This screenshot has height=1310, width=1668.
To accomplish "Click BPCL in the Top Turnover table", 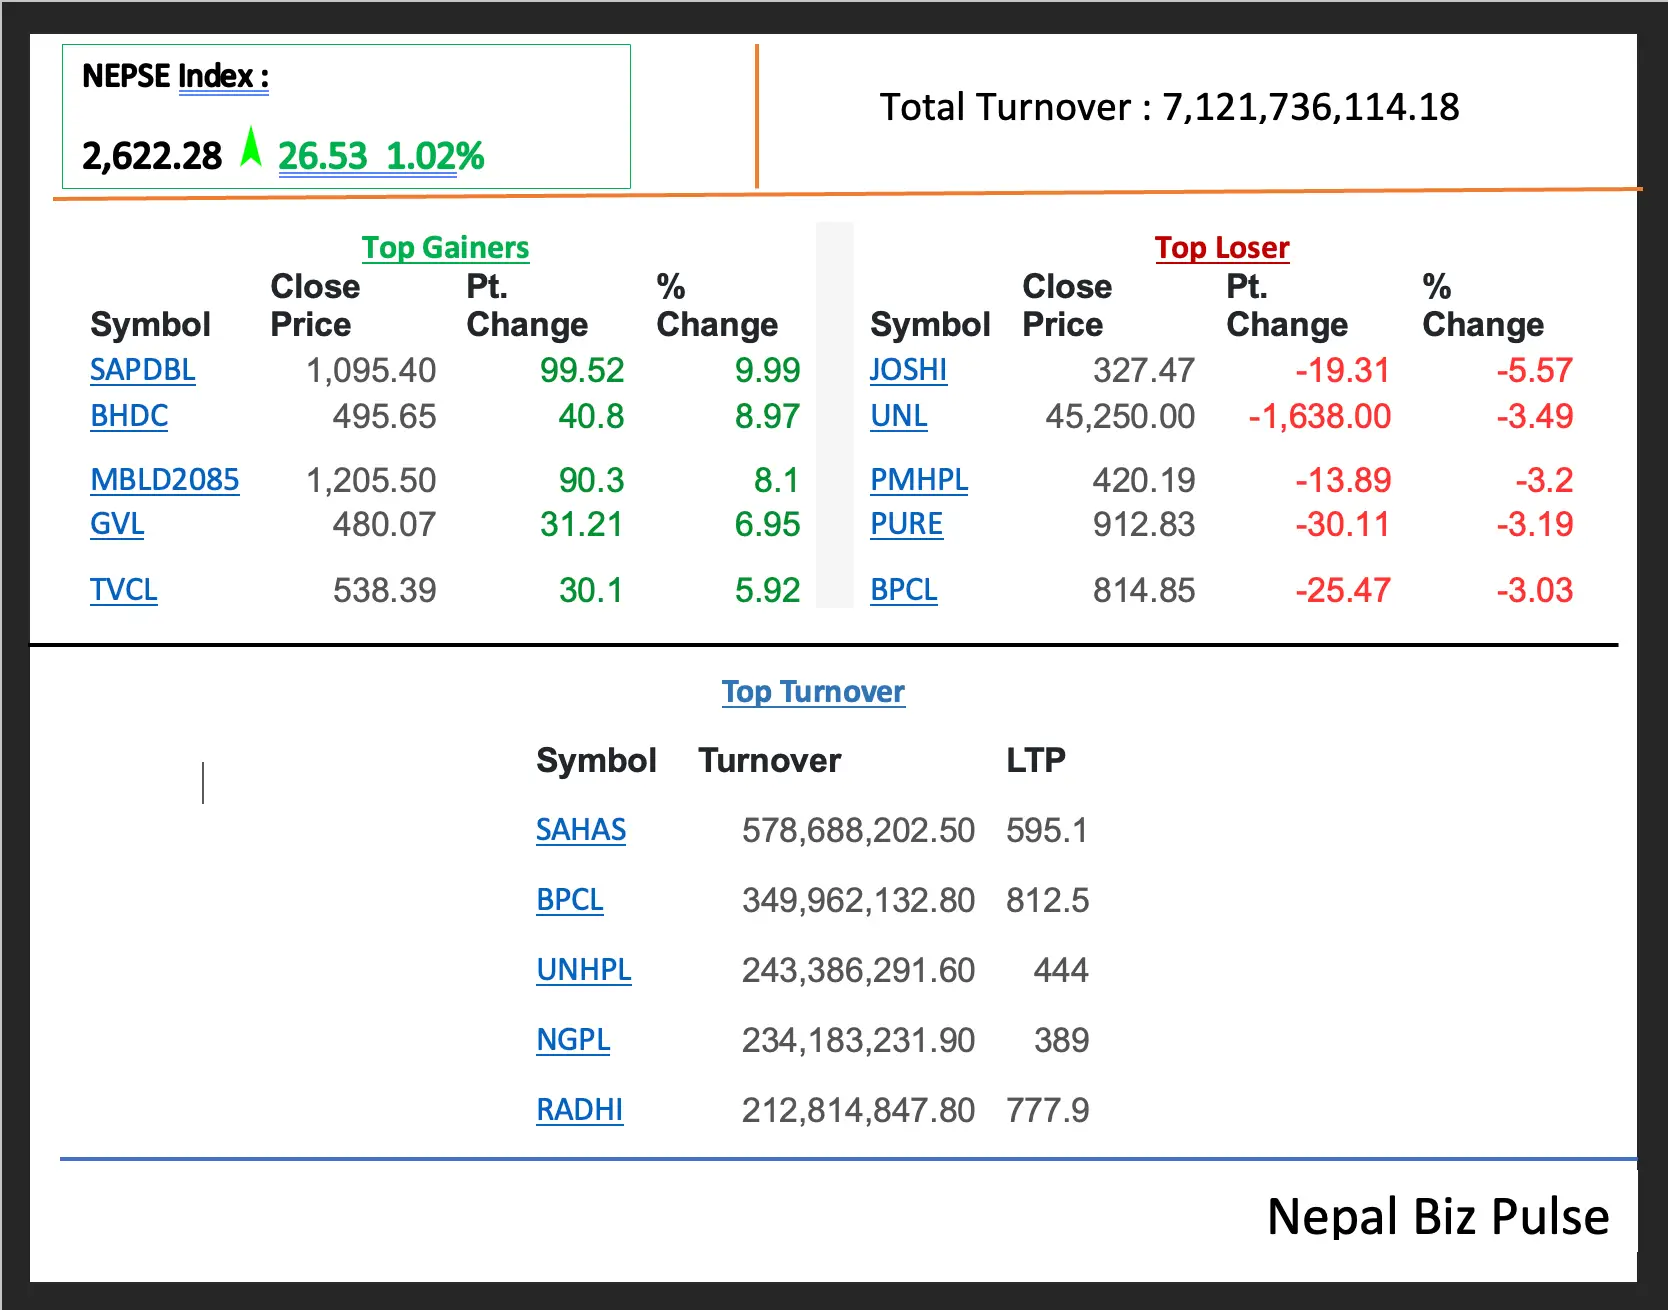I will pos(569,900).
